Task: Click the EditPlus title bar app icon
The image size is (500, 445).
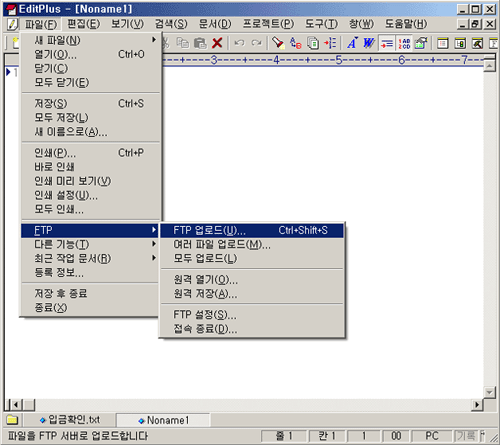Action: (12, 9)
